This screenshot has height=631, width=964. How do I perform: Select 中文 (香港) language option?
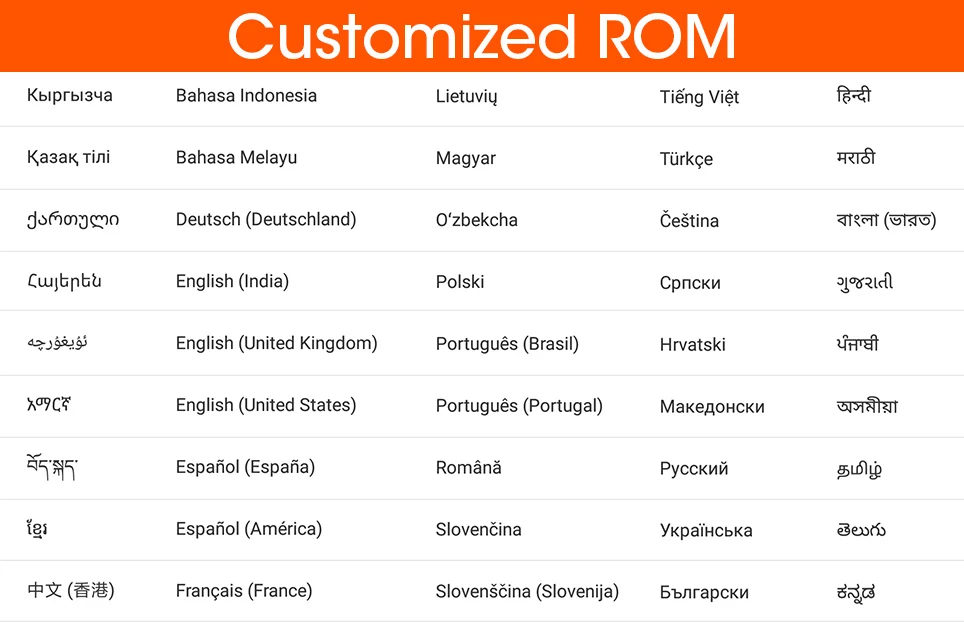pos(71,590)
